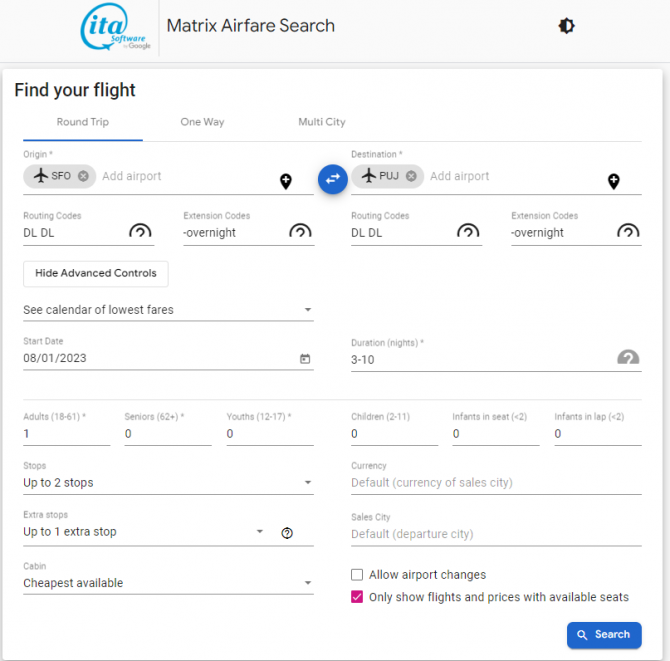Uncheck Only show flights with available seats
Image resolution: width=670 pixels, height=661 pixels.
(x=357, y=597)
